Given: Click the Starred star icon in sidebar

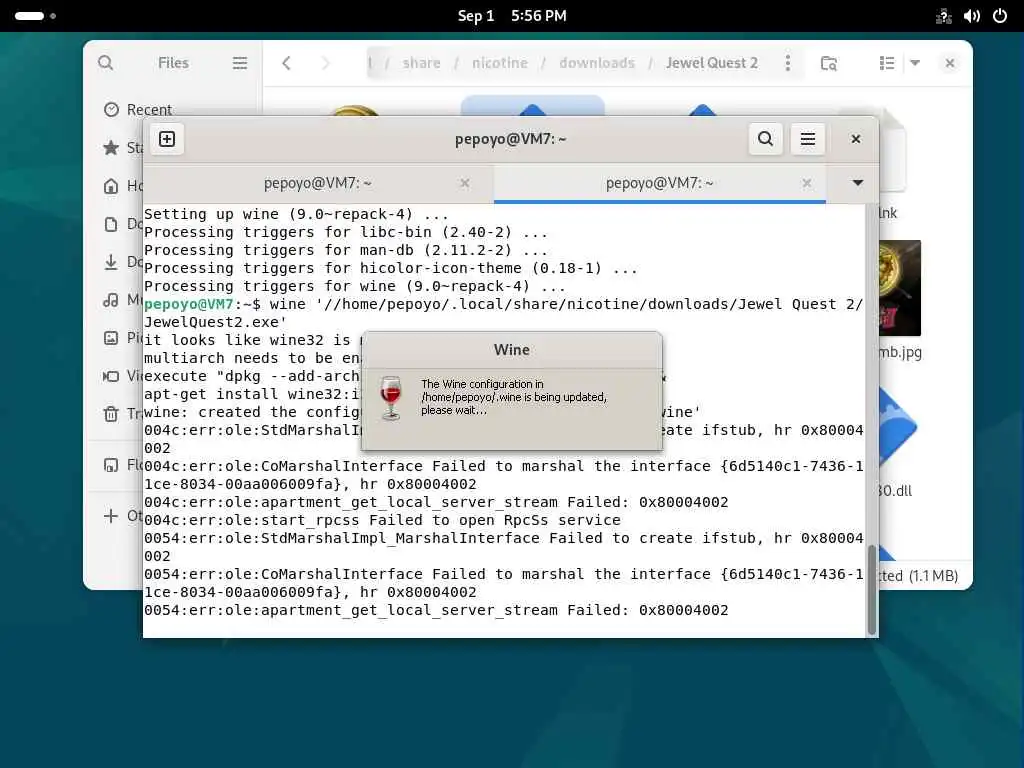Looking at the screenshot, I should coord(111,148).
